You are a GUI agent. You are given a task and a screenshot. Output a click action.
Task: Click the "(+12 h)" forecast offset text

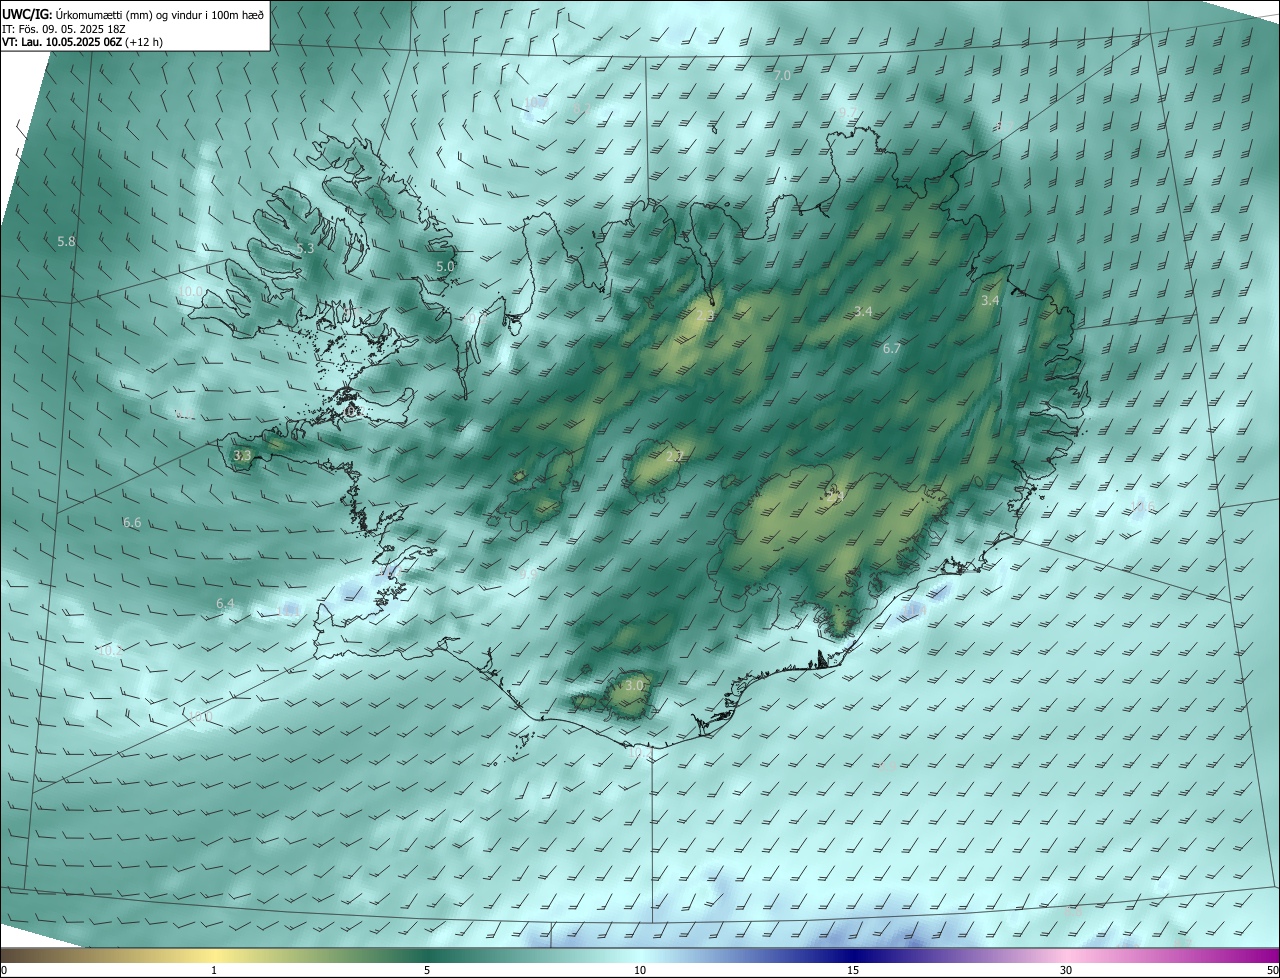pos(146,43)
